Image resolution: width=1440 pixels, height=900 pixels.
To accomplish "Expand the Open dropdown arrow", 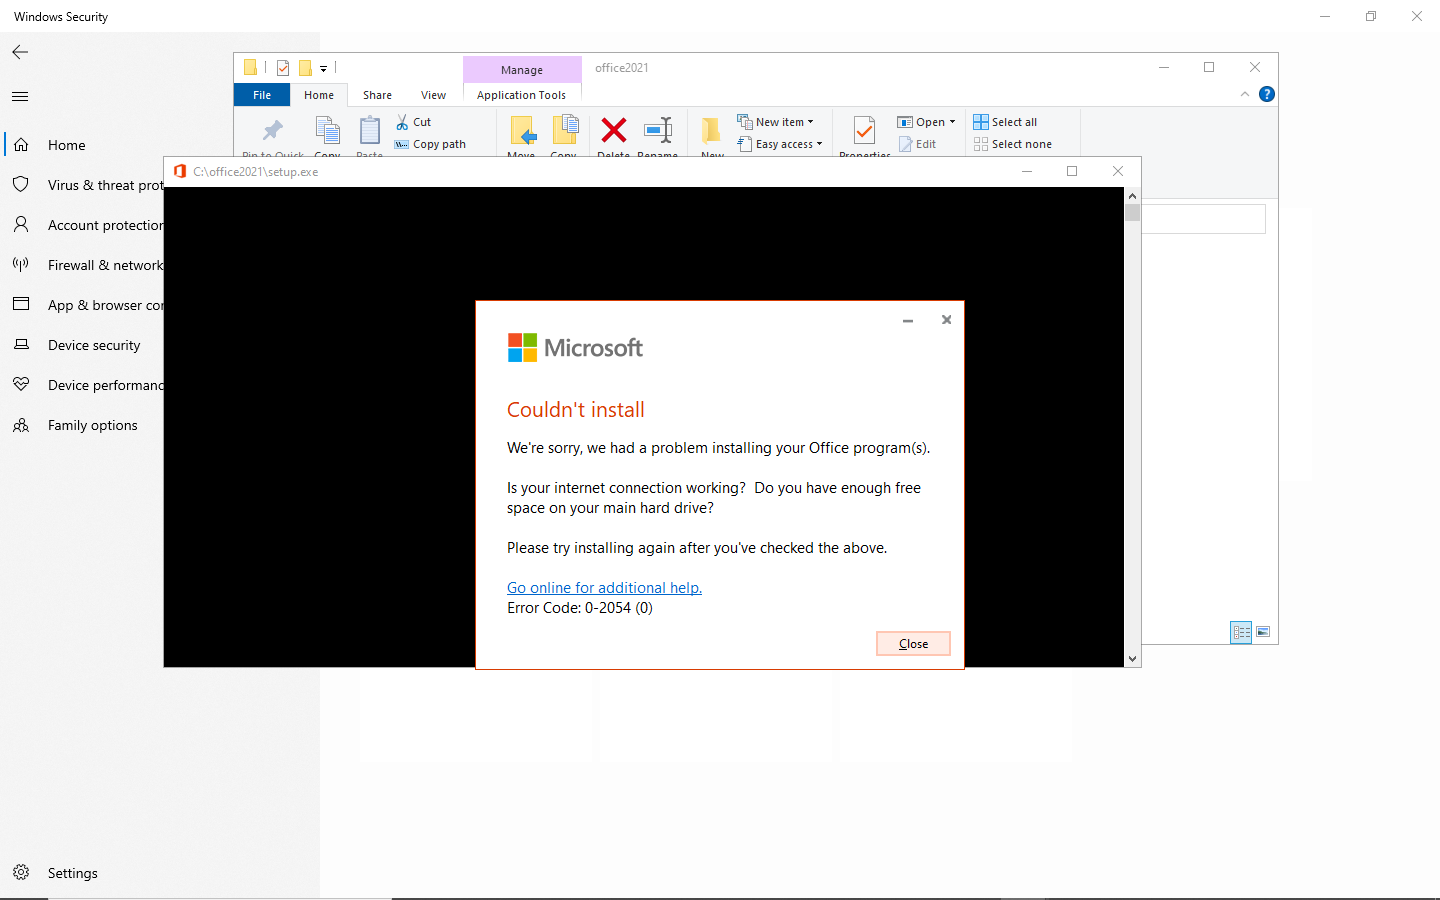I will coord(952,122).
